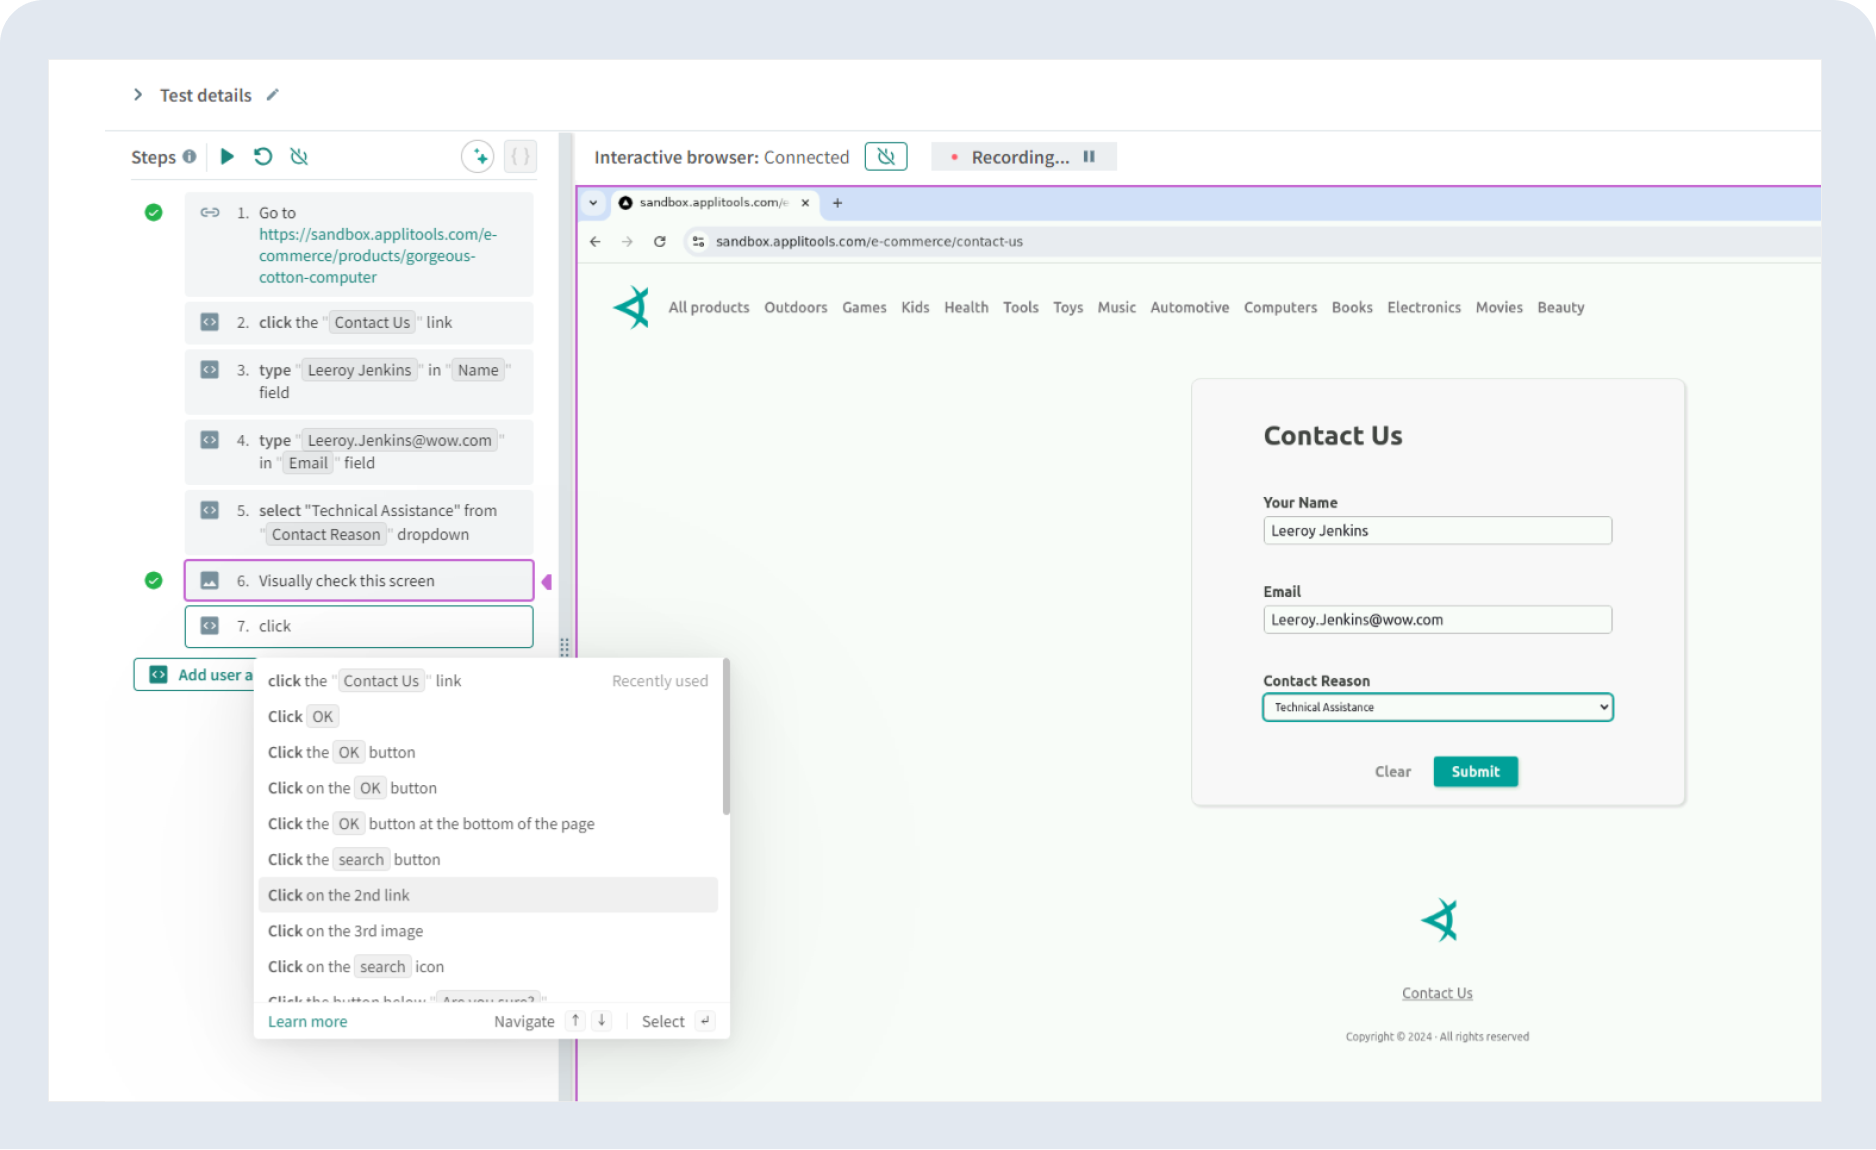
Task: Click the panel divider drag handle
Action: click(565, 647)
